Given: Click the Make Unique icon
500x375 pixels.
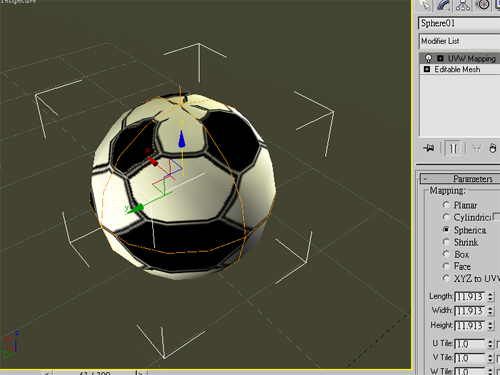Looking at the screenshot, I should tap(477, 148).
